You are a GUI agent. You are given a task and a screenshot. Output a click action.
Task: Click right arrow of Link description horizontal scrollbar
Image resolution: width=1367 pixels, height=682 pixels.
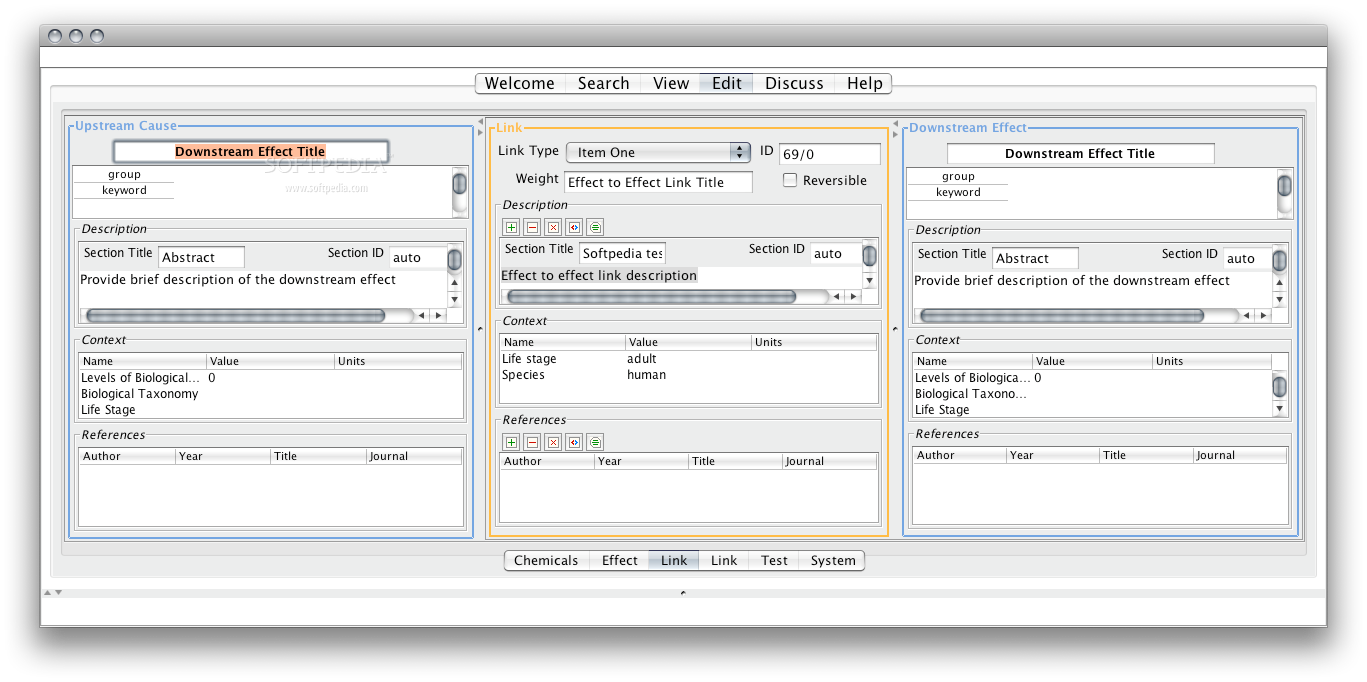[x=853, y=296]
